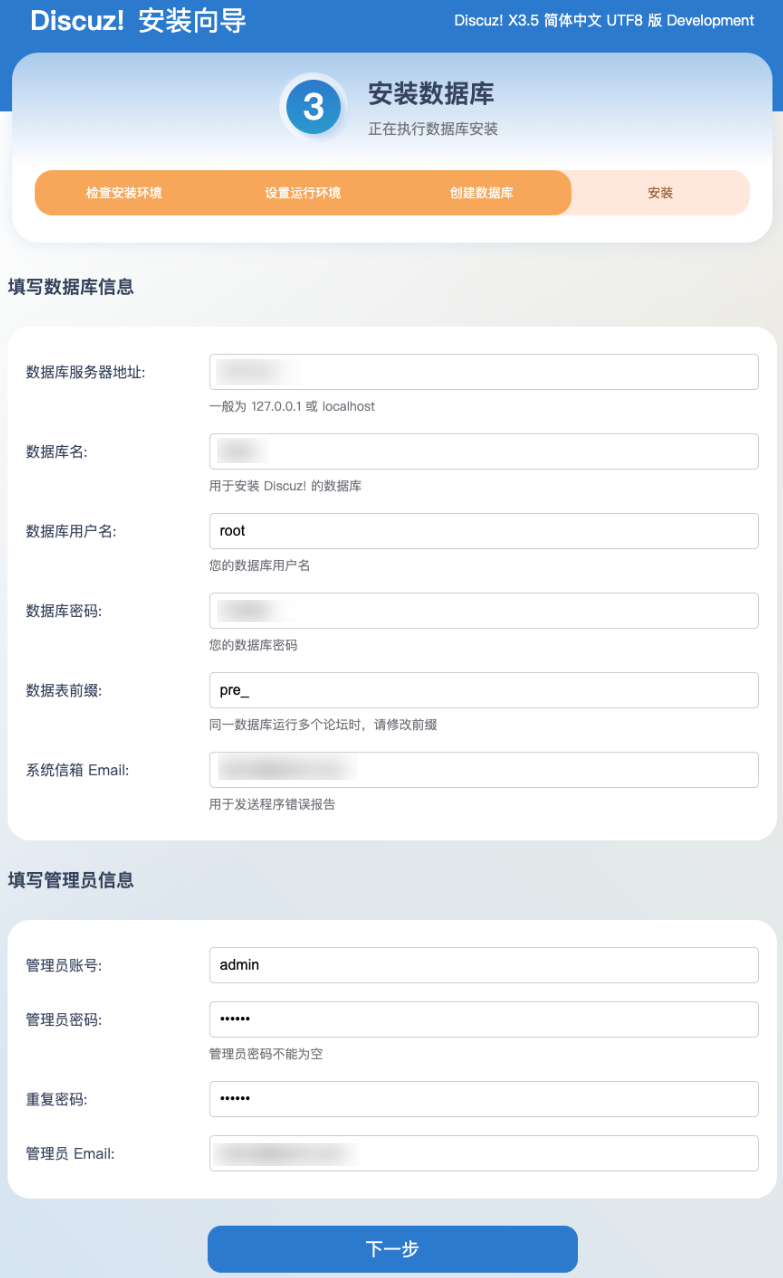Screen dimensions: 783x1278
Task: Click the 重复密码: label
Action: point(56,1099)
